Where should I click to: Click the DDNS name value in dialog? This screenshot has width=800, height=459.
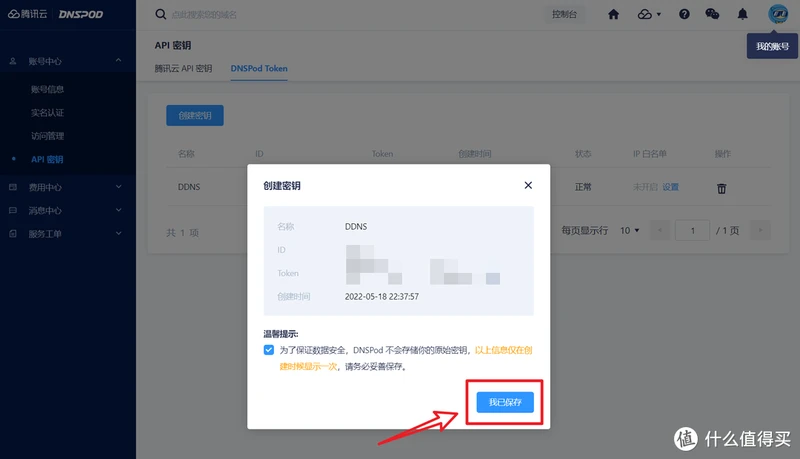[356, 226]
